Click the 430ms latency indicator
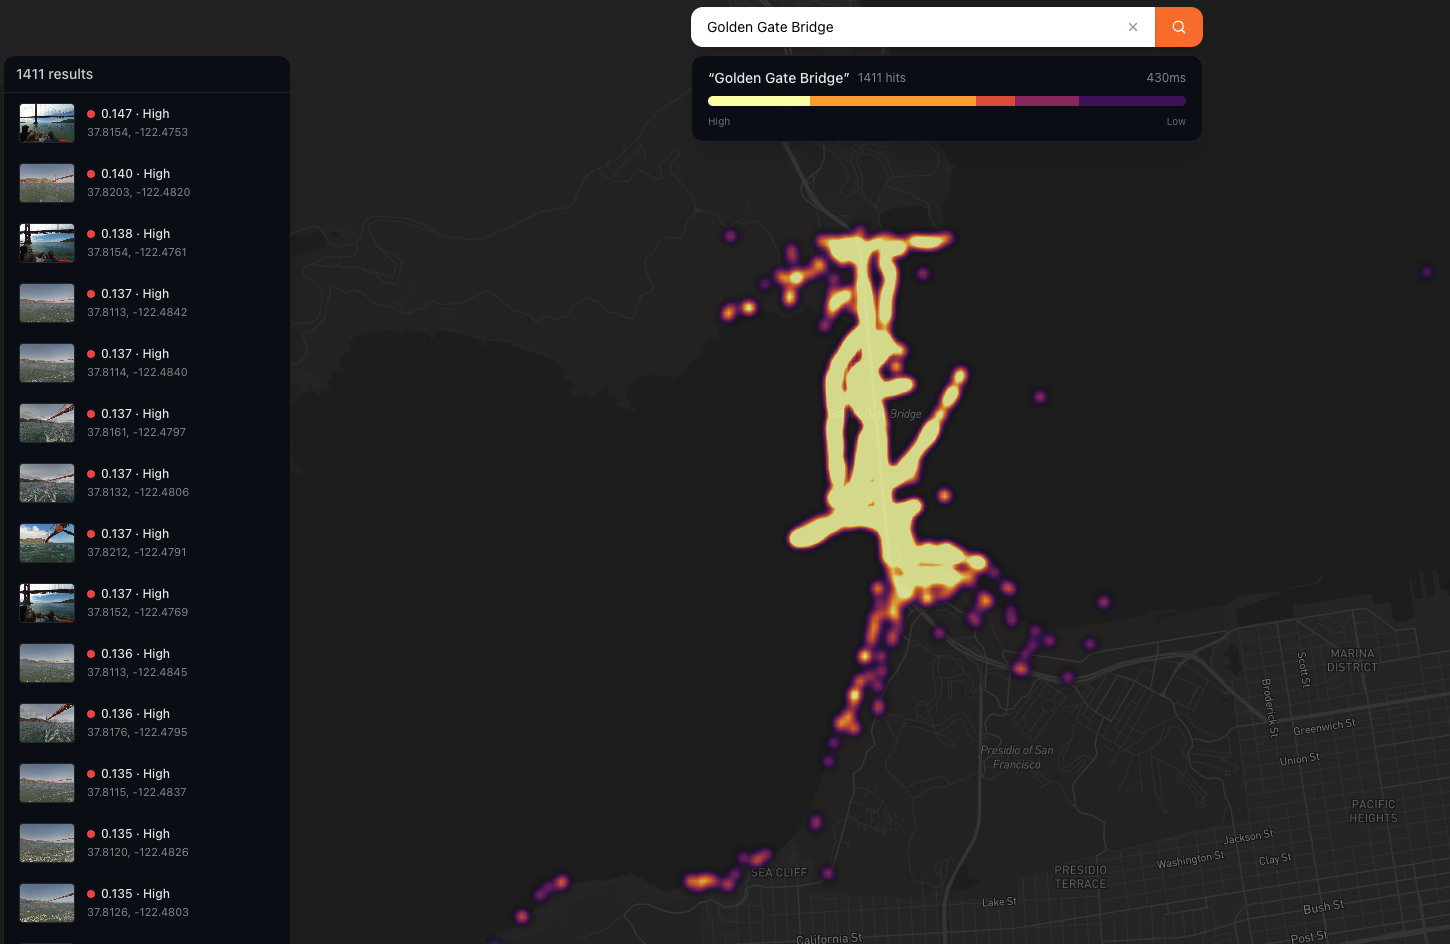 1165,77
